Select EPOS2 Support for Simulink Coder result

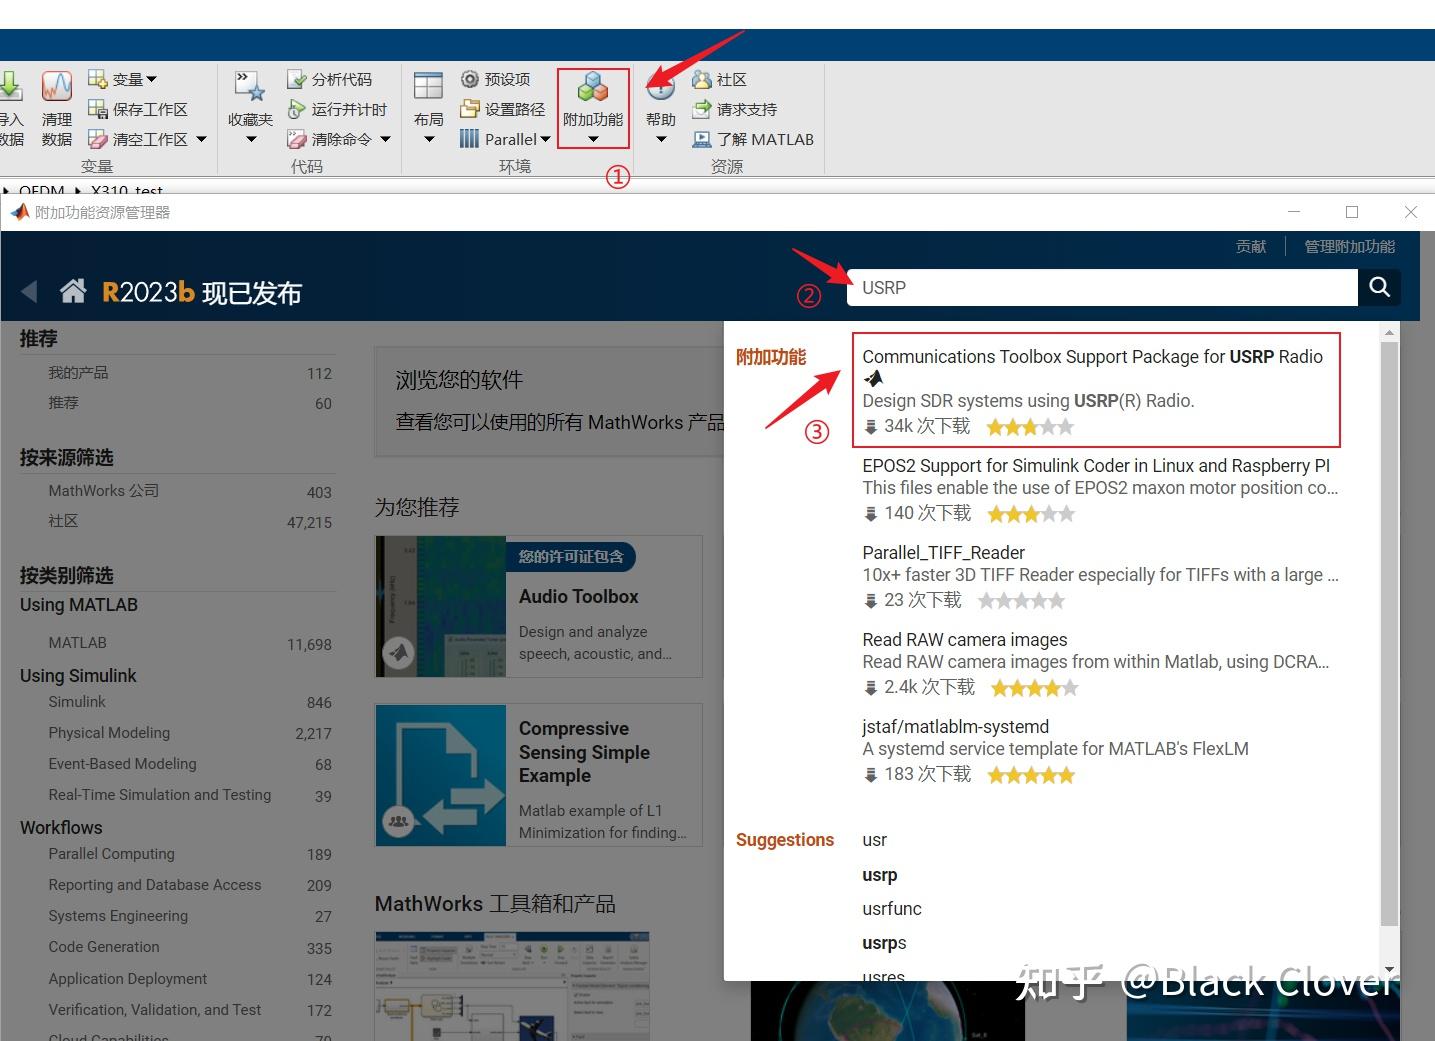pyautogui.click(x=1100, y=489)
